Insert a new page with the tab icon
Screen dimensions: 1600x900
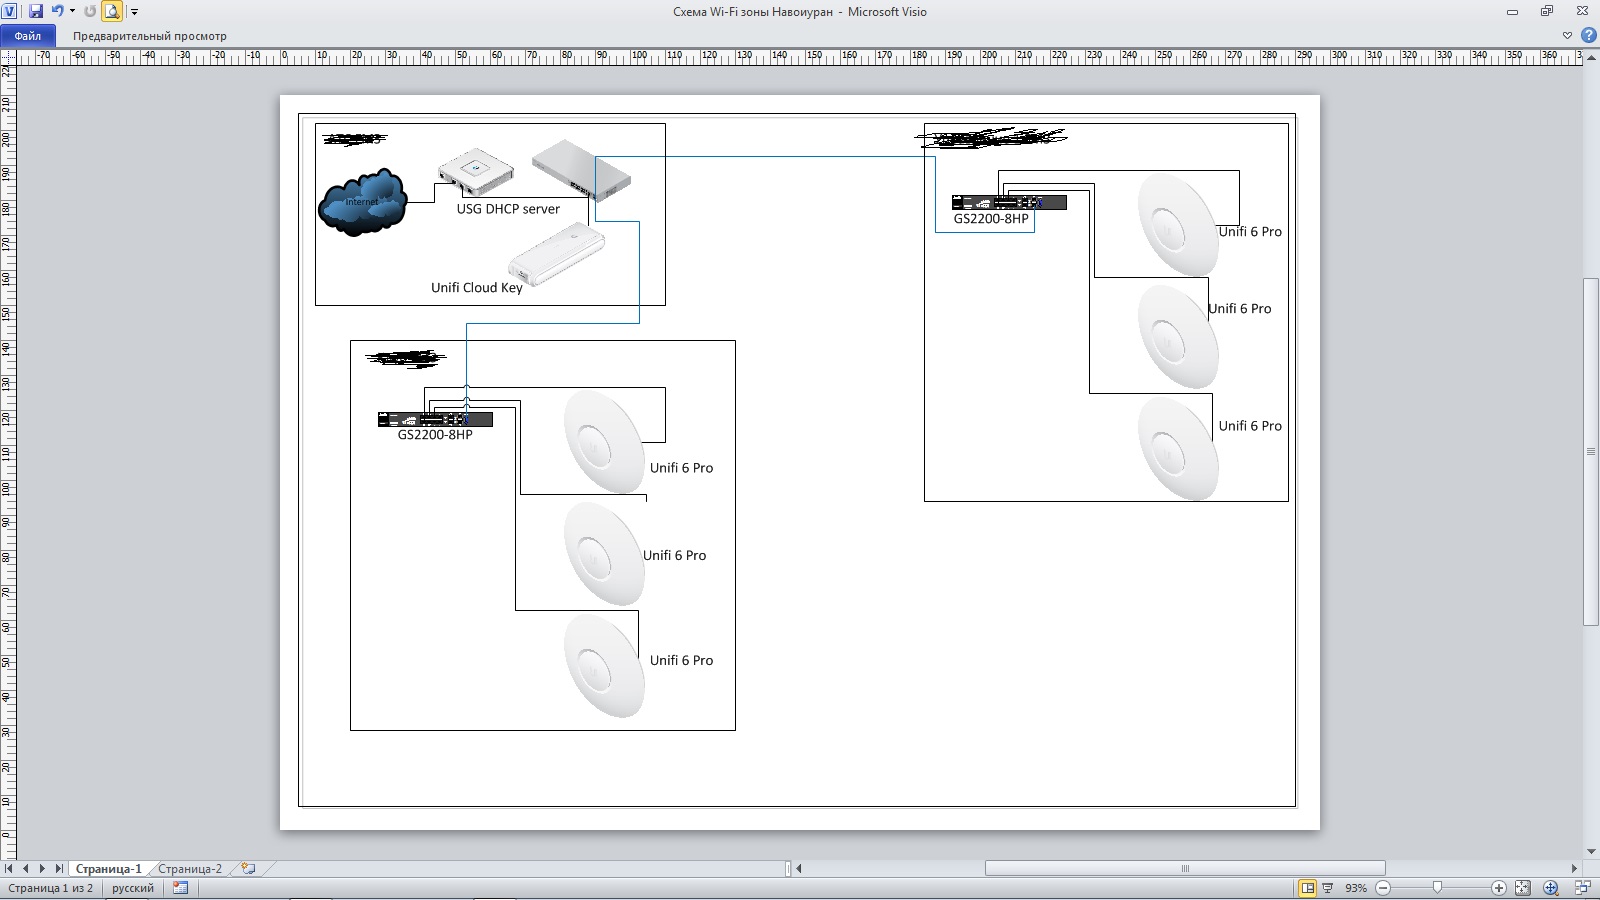(248, 869)
